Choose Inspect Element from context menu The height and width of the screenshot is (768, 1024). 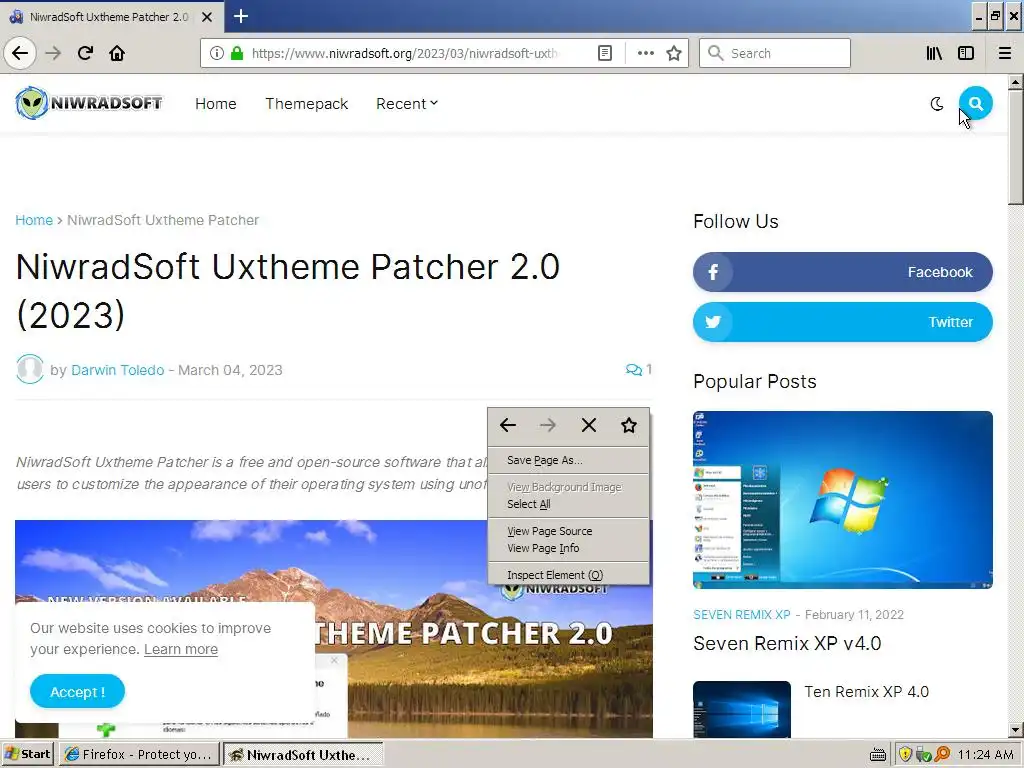click(x=568, y=575)
